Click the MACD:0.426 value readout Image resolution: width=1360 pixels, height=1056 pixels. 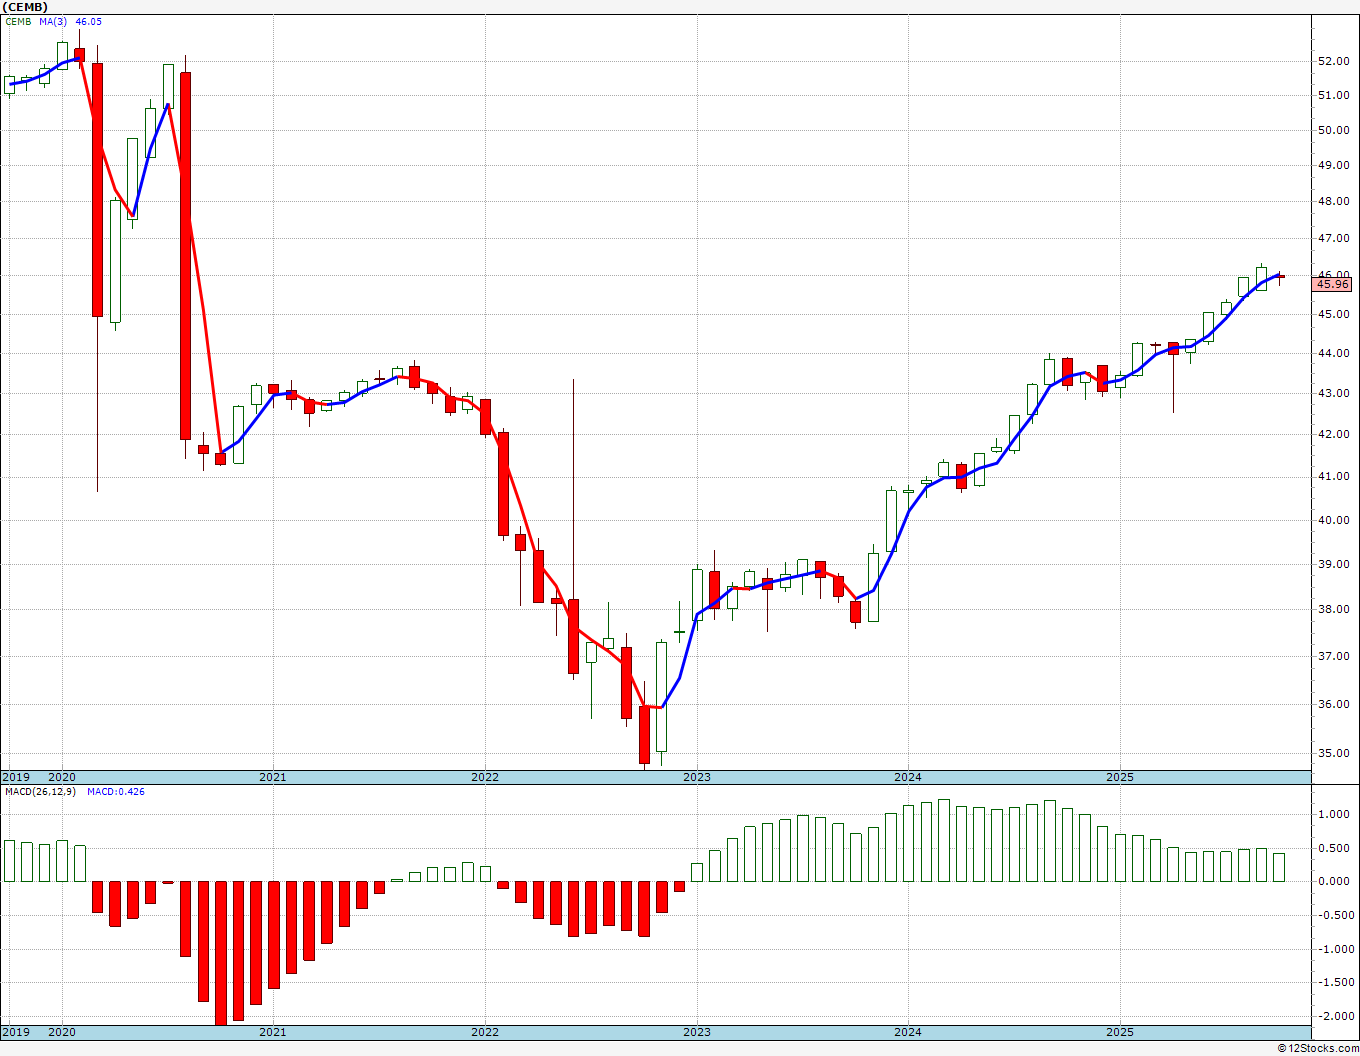(x=116, y=792)
